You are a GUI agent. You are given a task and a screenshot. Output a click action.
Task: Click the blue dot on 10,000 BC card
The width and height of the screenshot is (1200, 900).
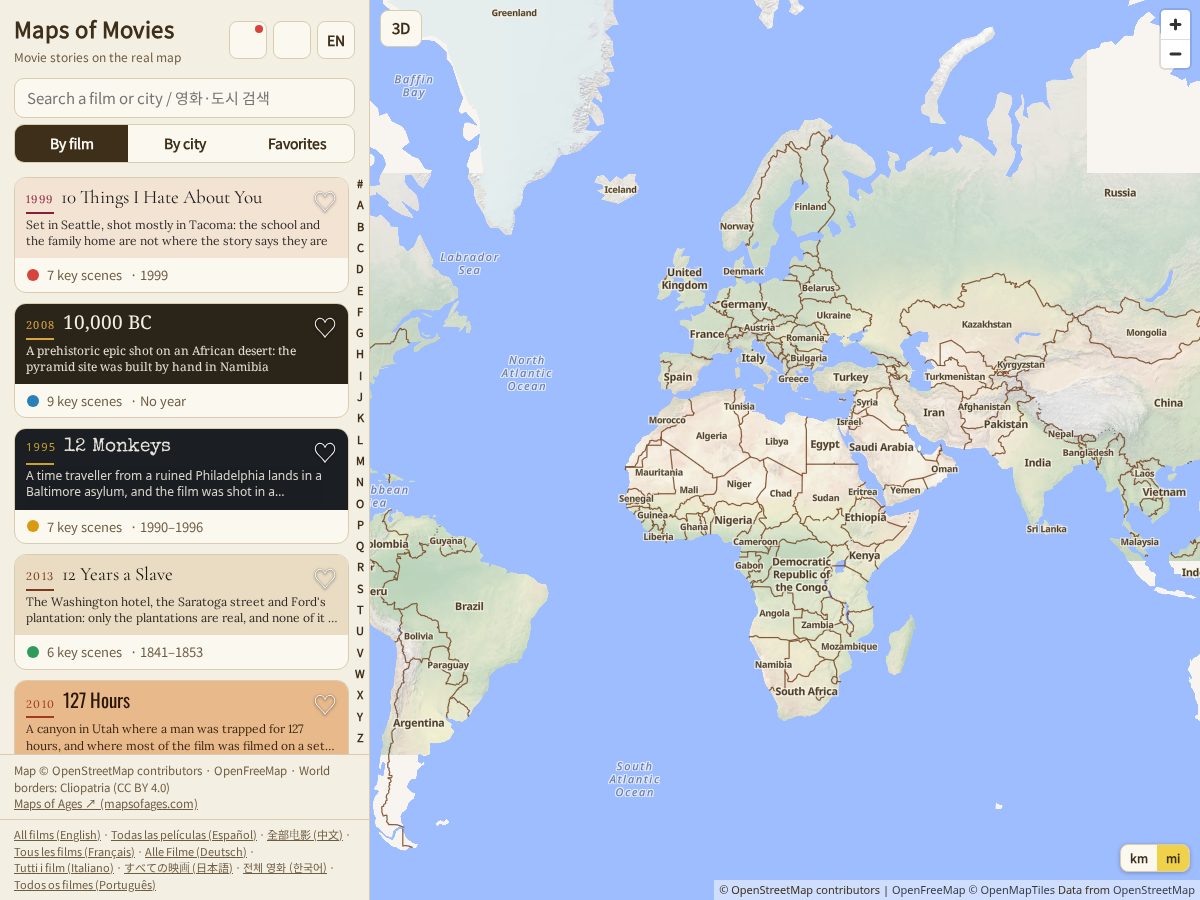click(33, 401)
